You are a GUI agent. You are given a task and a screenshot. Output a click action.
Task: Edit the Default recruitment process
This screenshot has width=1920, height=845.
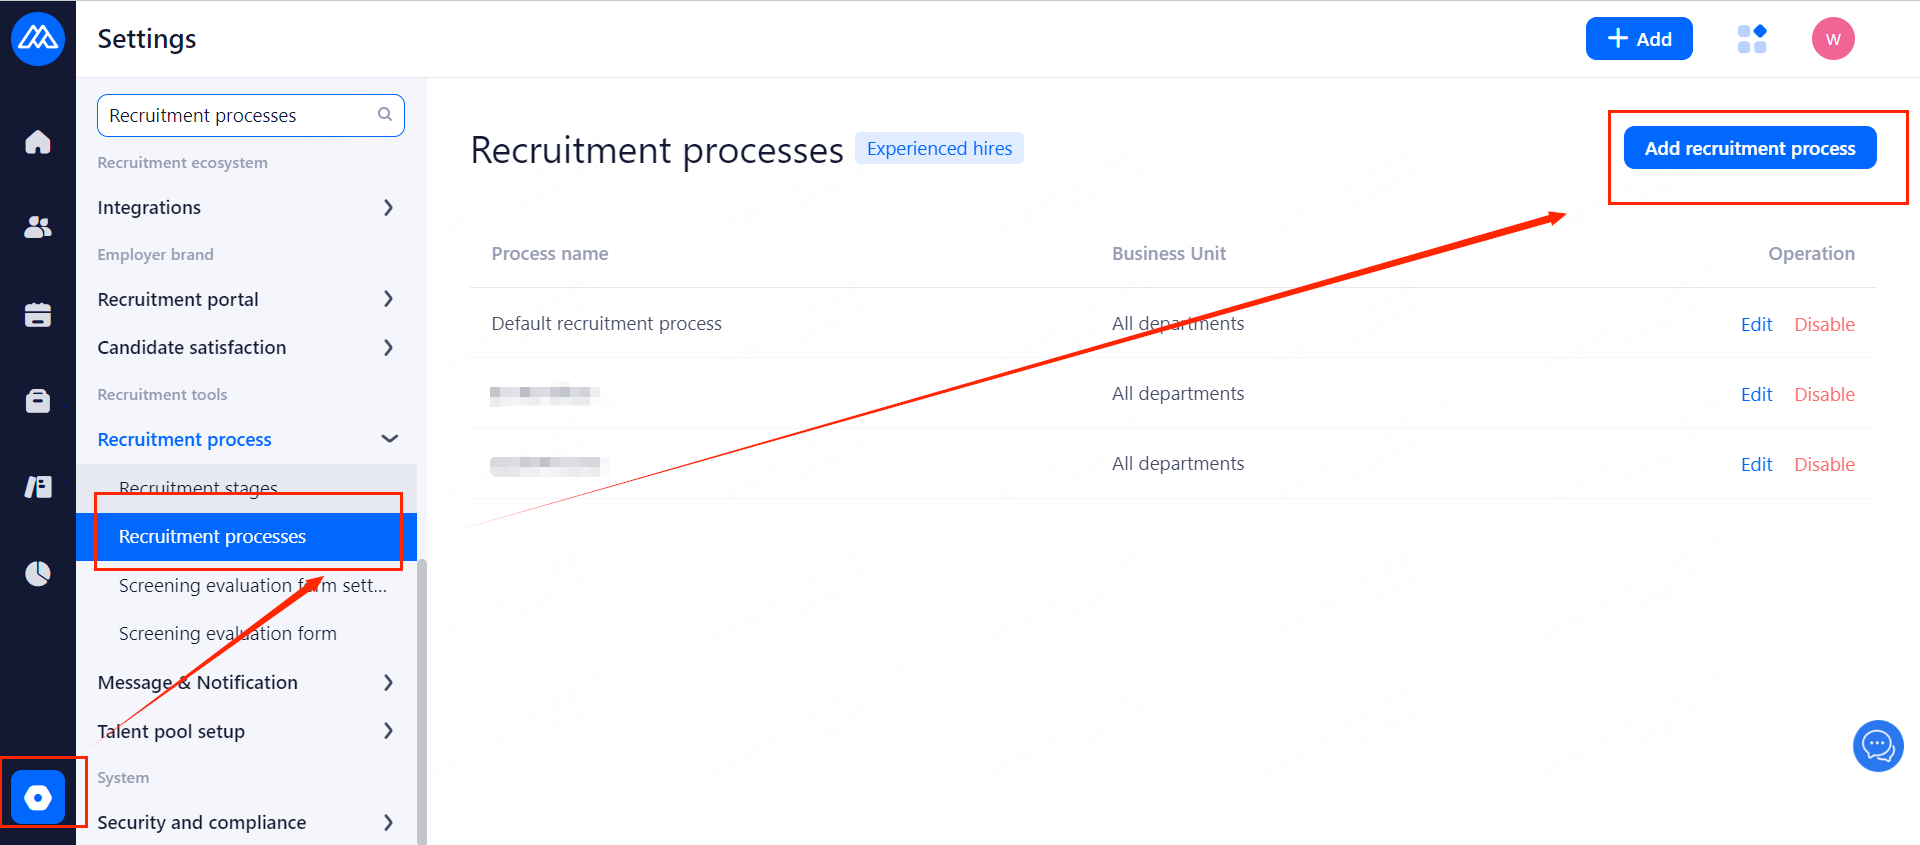[x=1756, y=324]
